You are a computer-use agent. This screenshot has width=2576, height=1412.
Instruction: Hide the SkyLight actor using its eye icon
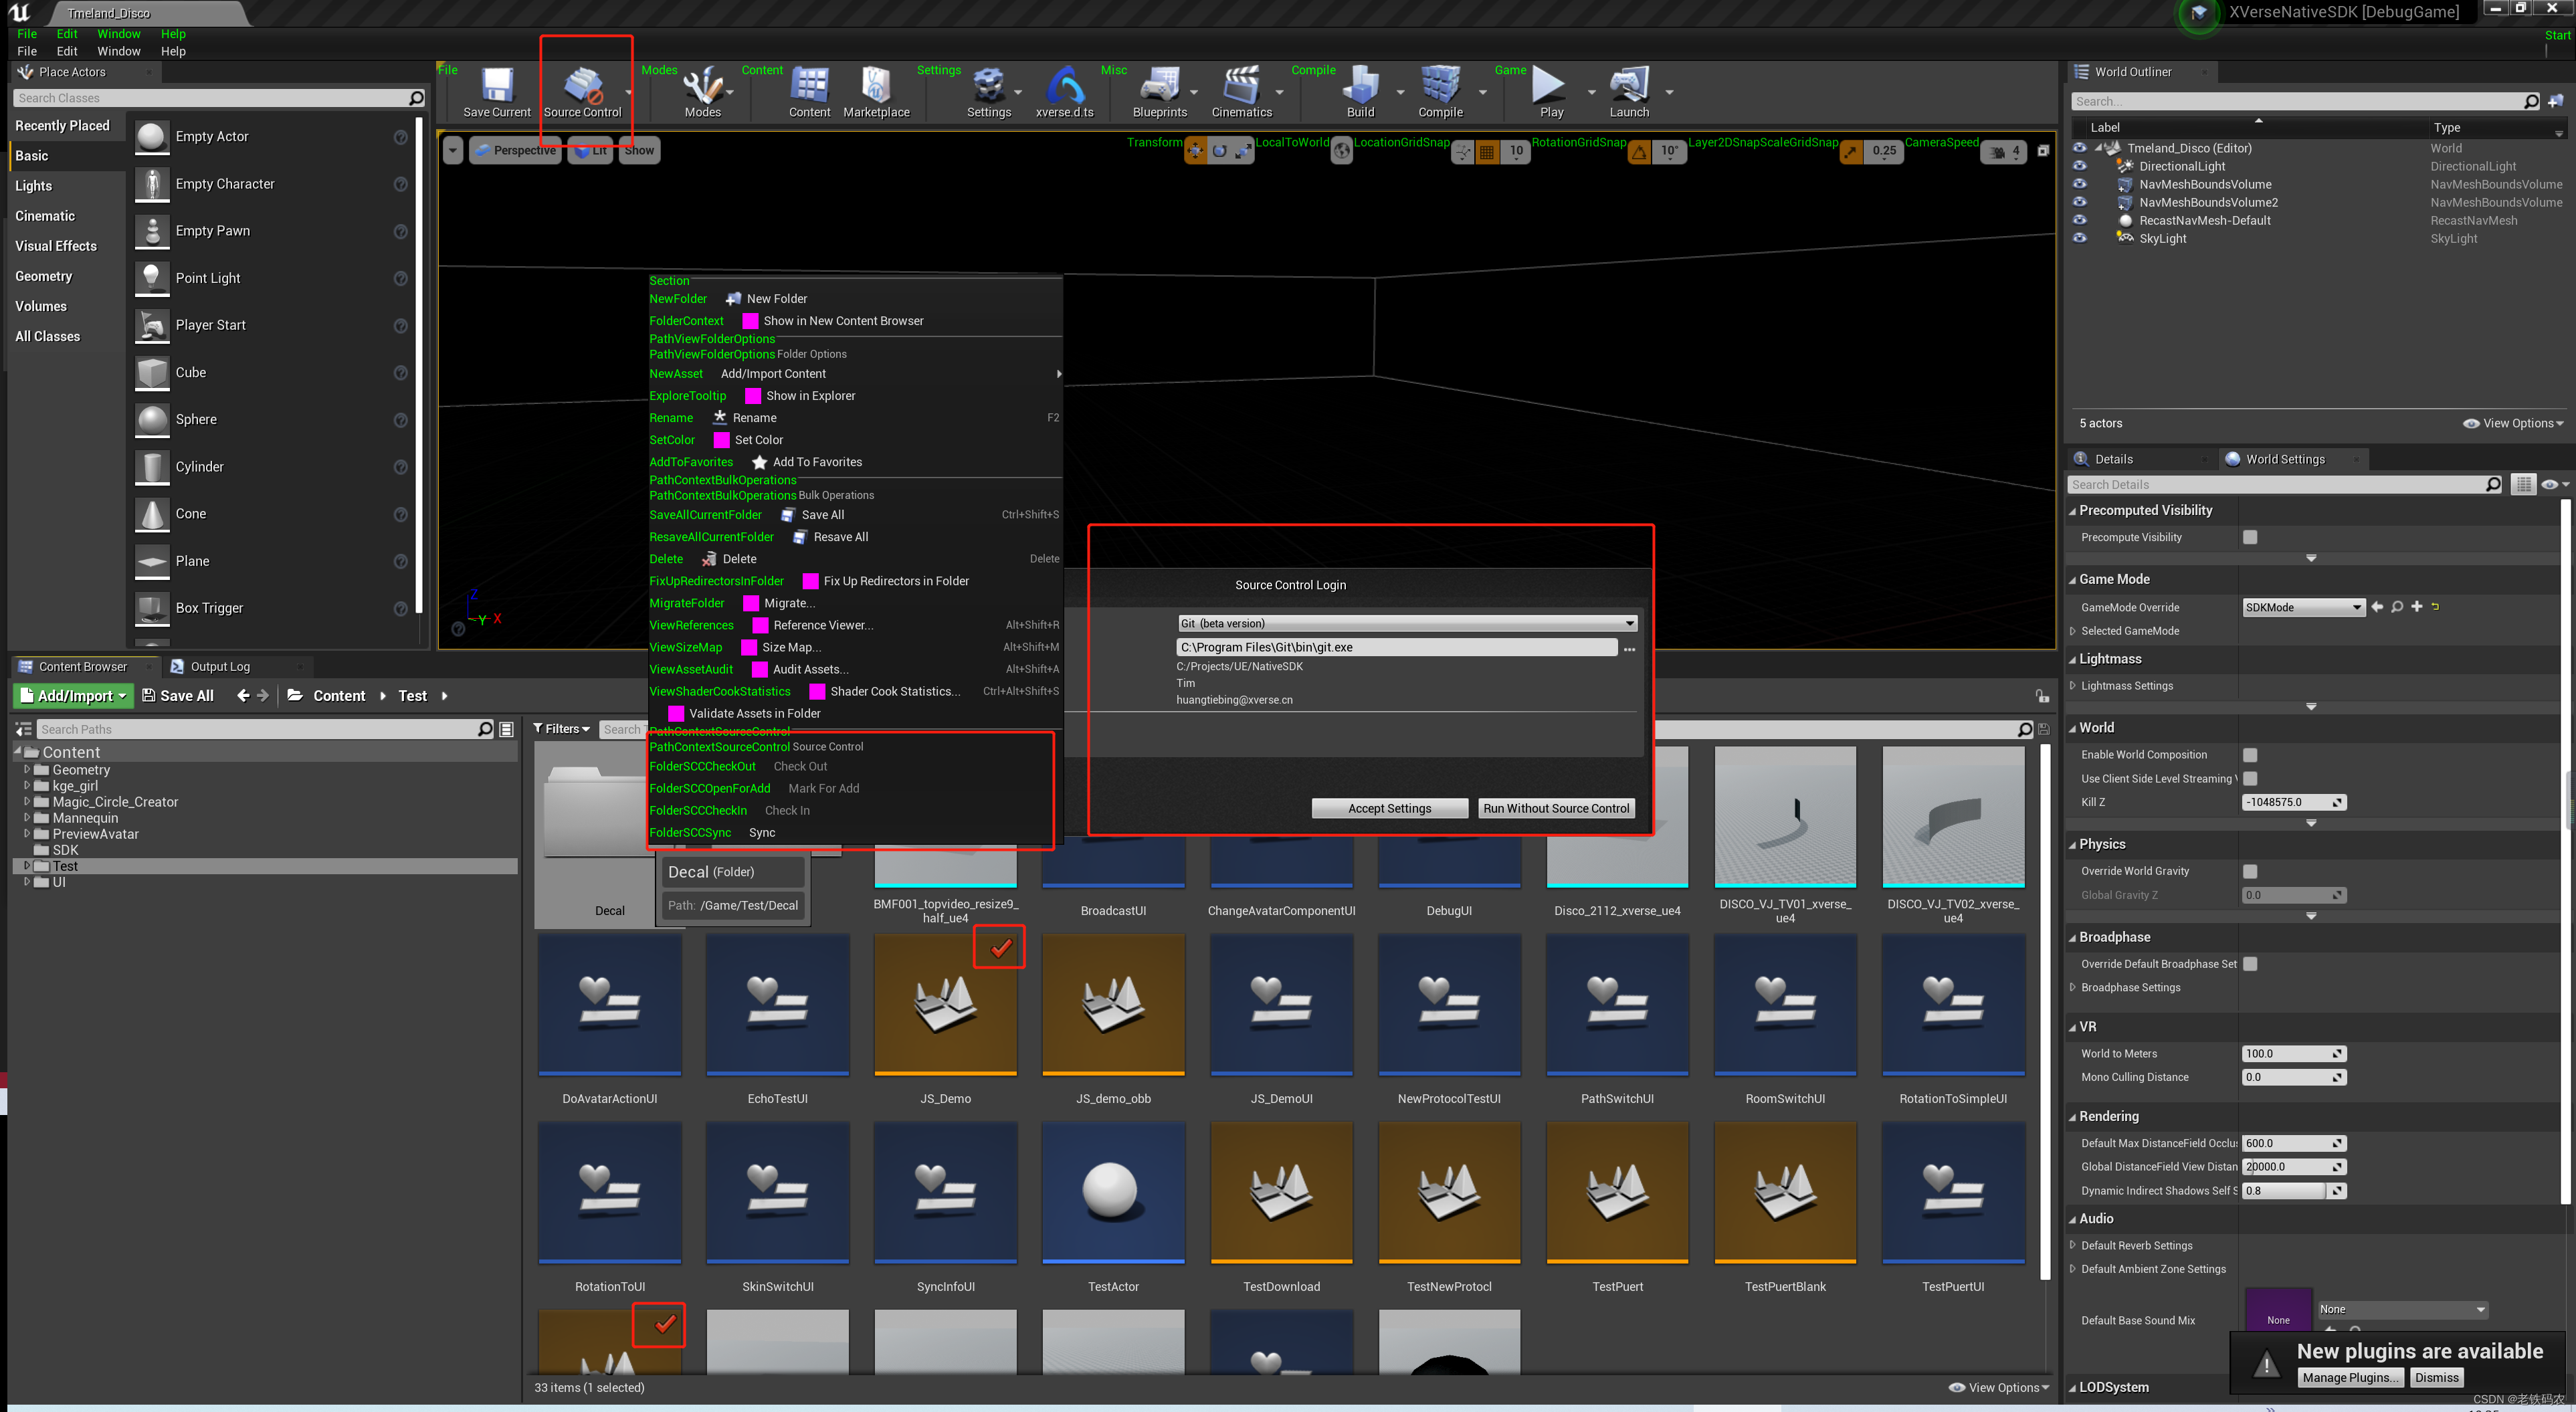tap(2079, 238)
